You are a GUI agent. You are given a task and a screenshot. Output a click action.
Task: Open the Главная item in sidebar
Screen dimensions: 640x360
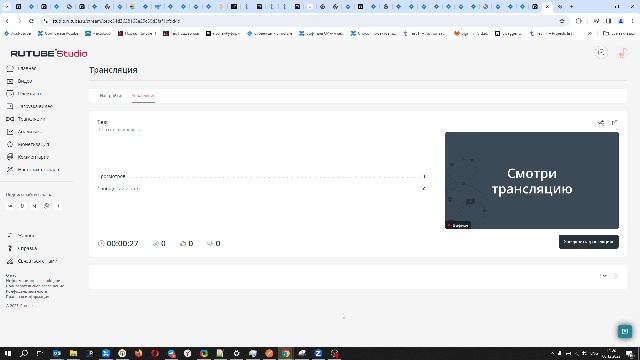(x=22, y=69)
